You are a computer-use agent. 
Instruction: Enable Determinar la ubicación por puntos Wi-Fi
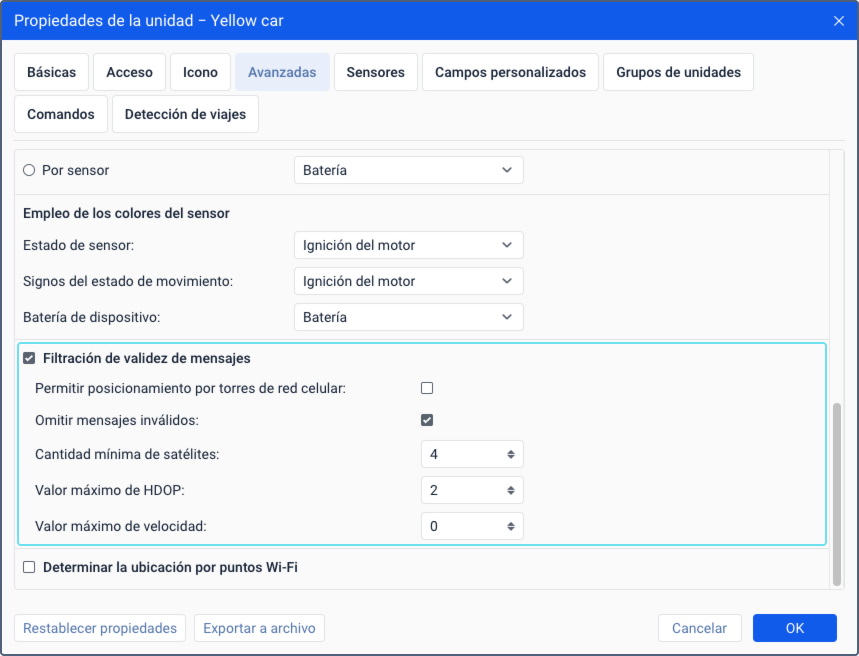(29, 567)
